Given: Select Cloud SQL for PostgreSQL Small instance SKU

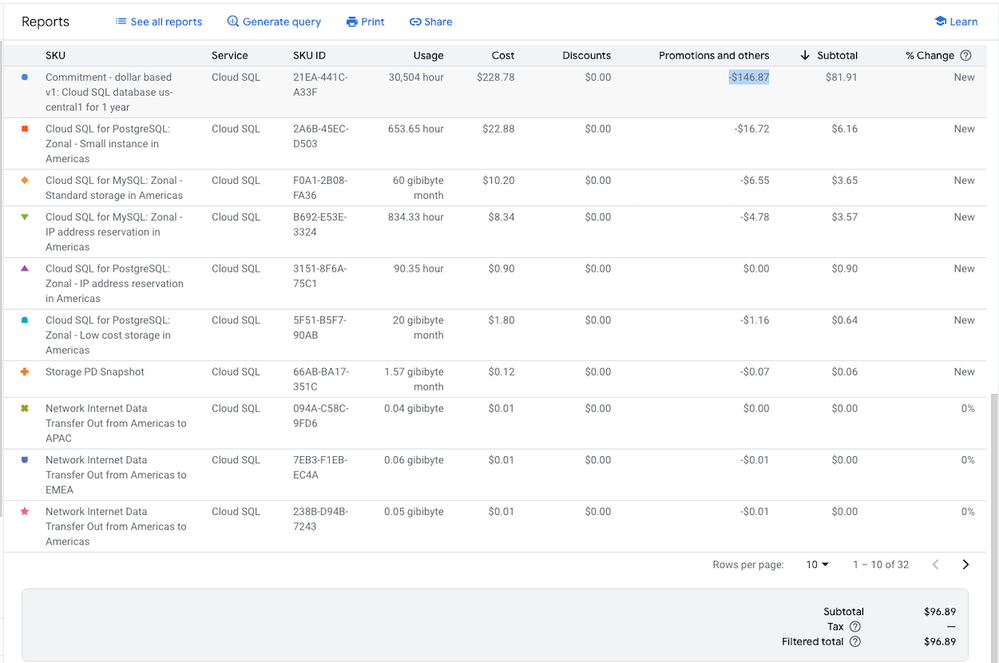Looking at the screenshot, I should pos(108,144).
